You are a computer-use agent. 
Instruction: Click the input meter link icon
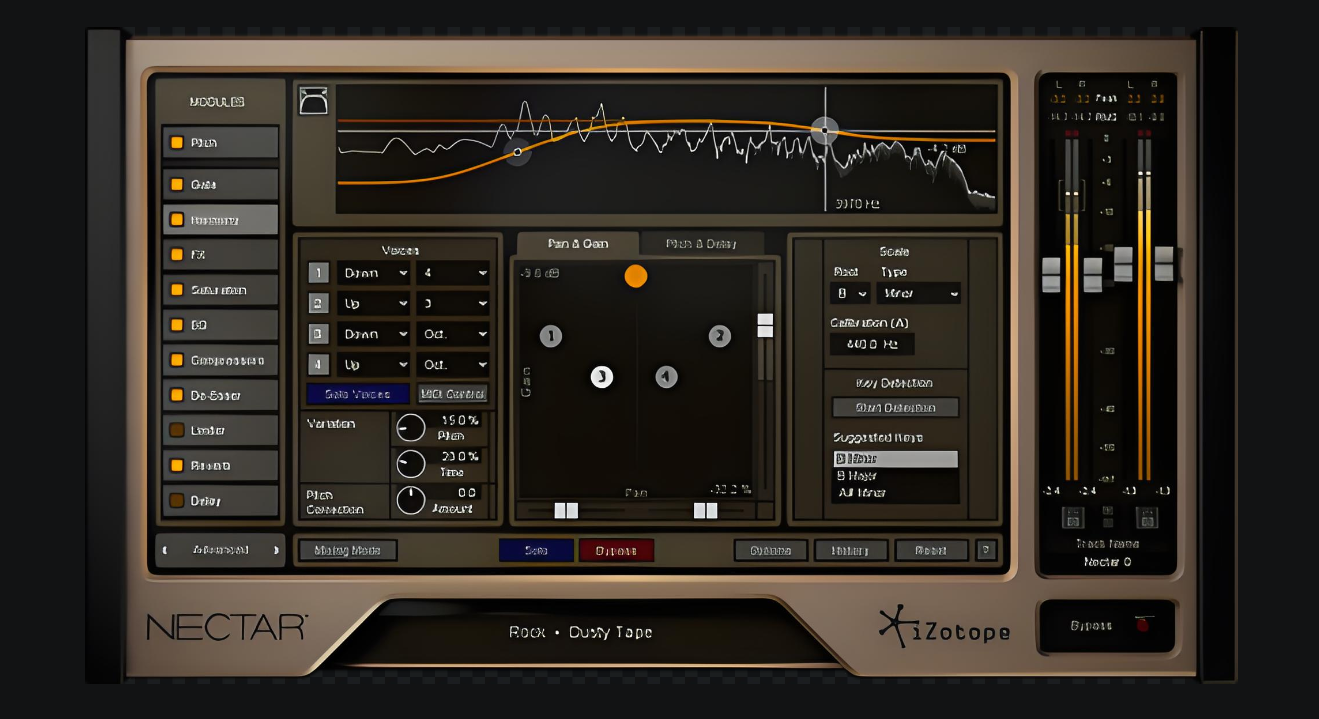tap(1072, 517)
